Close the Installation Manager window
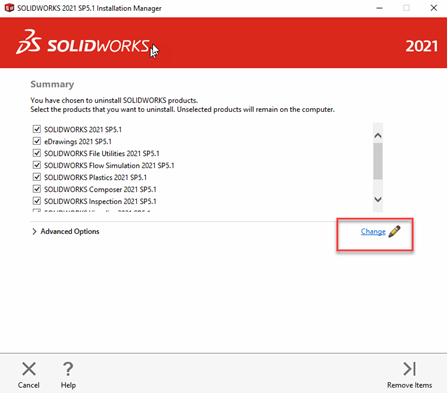The width and height of the screenshot is (447, 393). click(433, 8)
